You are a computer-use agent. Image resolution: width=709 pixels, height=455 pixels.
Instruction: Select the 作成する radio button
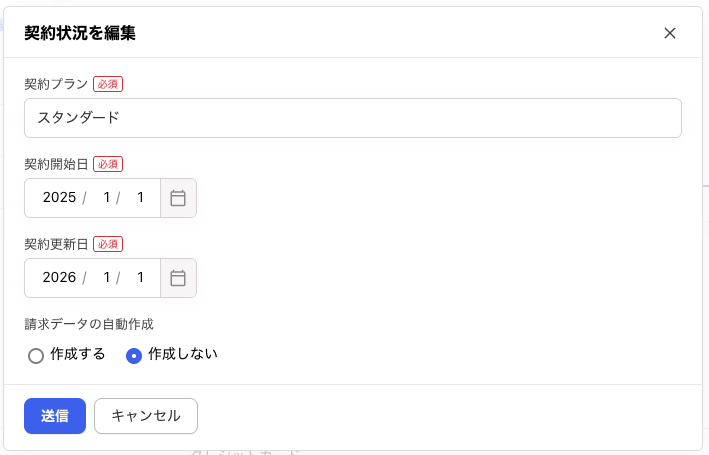coord(36,355)
